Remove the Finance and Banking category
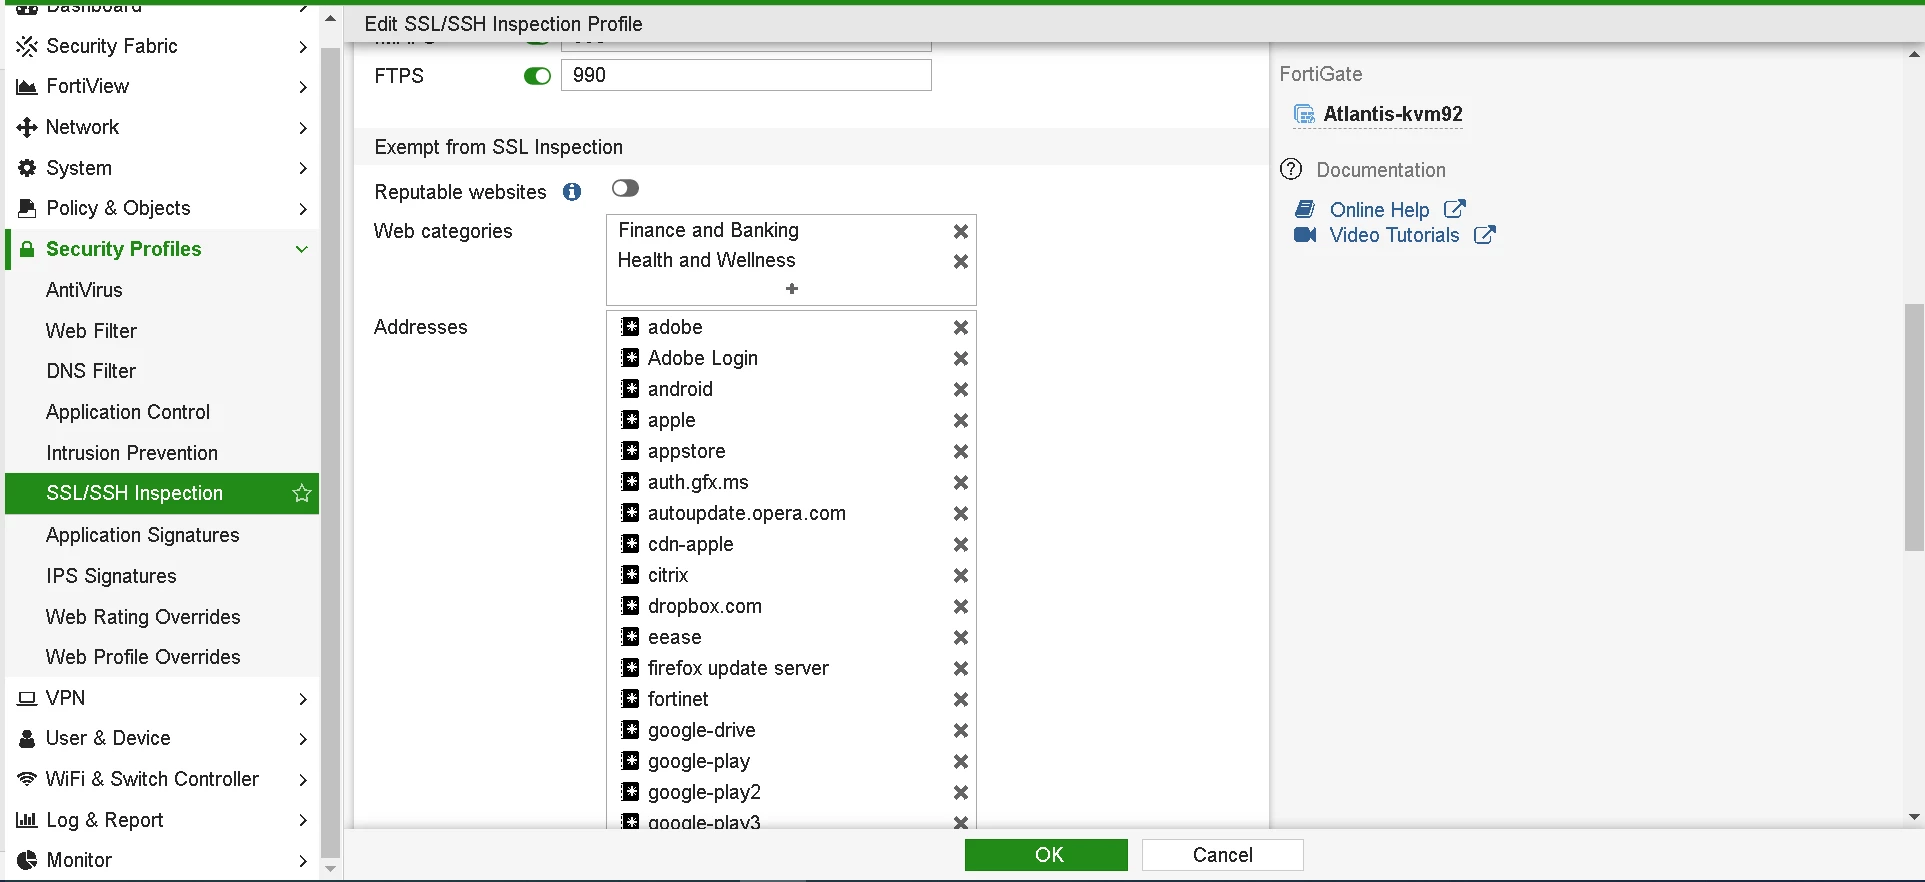Image resolution: width=1925 pixels, height=882 pixels. click(960, 231)
